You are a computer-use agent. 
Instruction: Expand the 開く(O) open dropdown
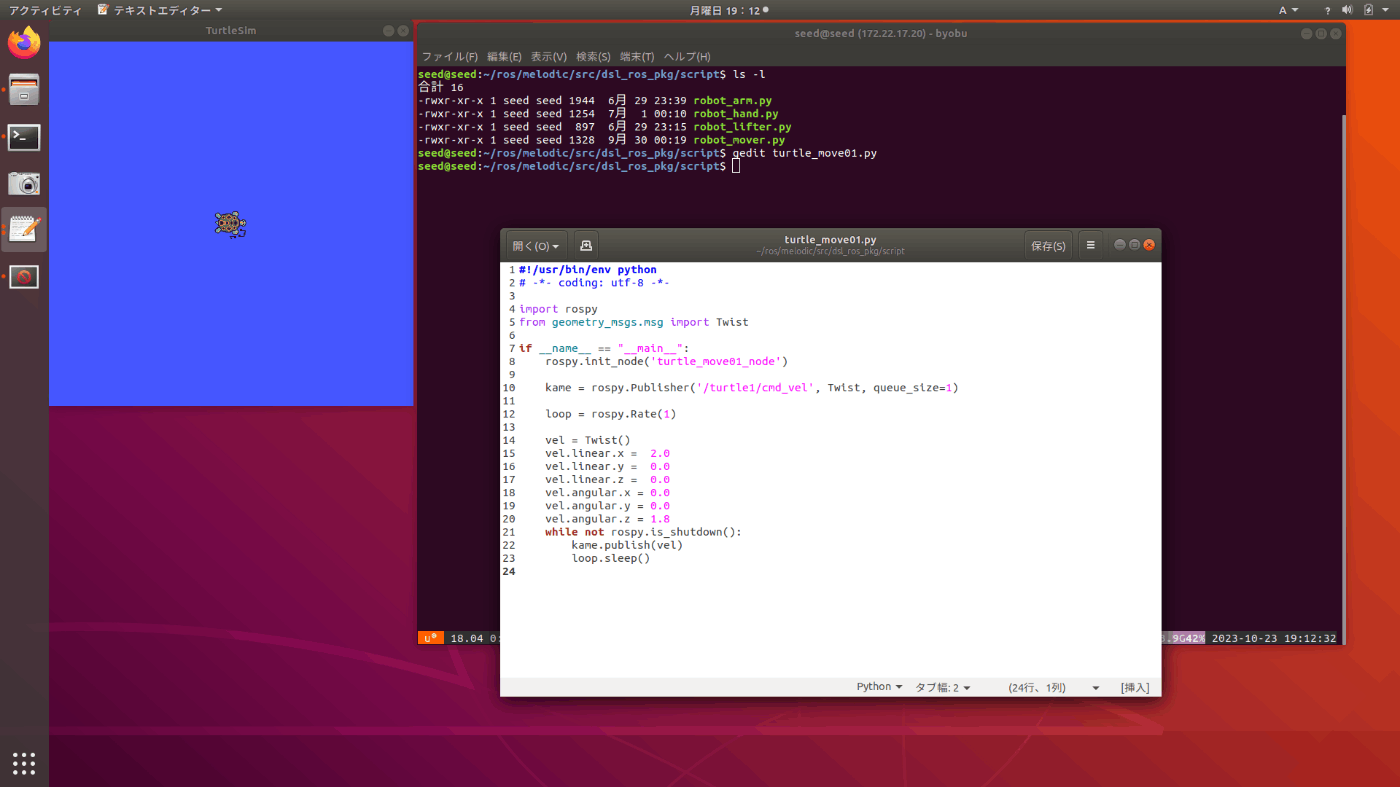coord(536,245)
